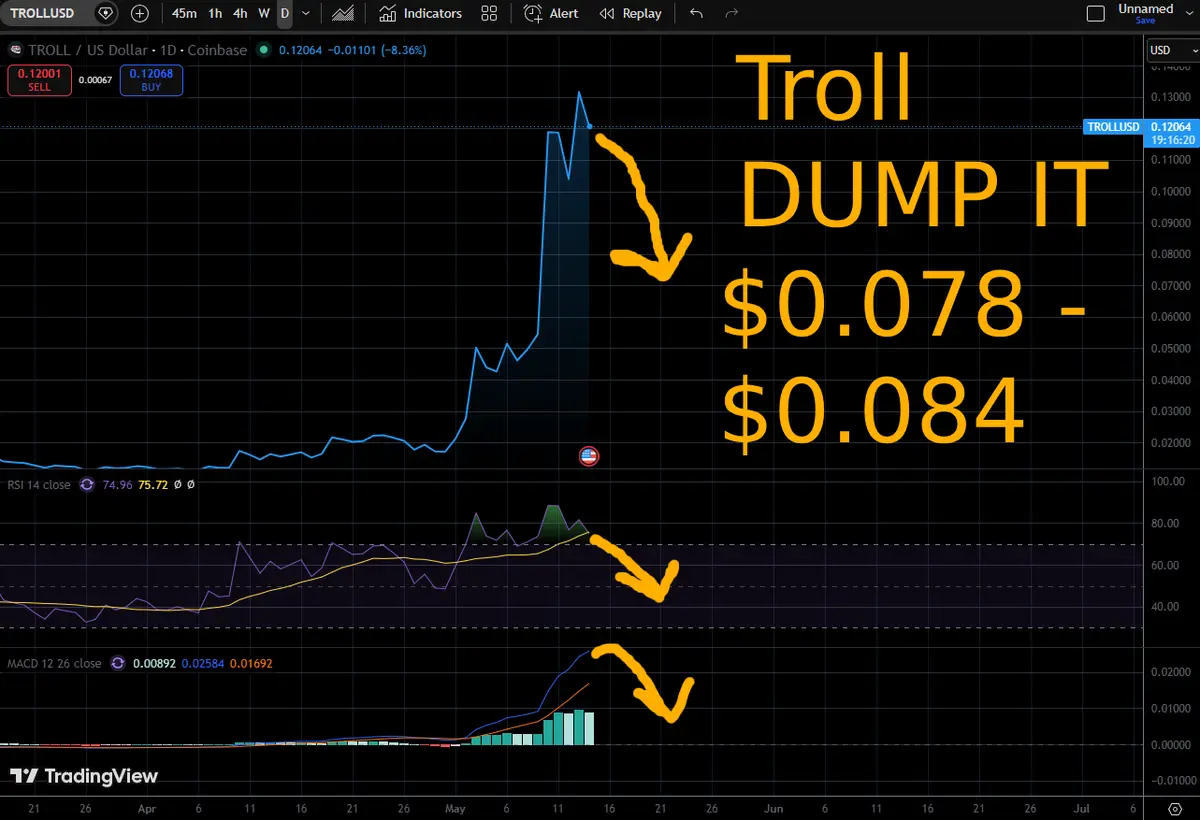Open the TROLLUSD symbol search box

[x=44, y=14]
